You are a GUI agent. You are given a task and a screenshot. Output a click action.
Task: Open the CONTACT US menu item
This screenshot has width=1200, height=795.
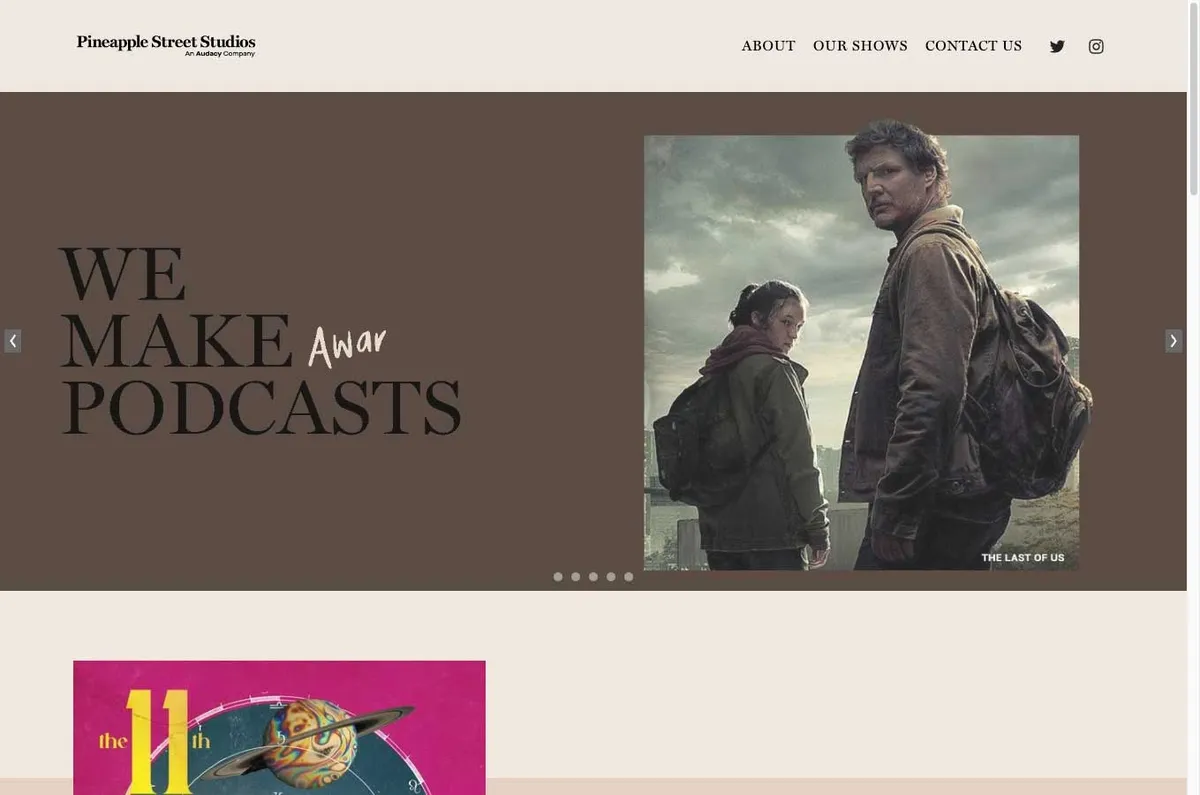click(x=974, y=46)
